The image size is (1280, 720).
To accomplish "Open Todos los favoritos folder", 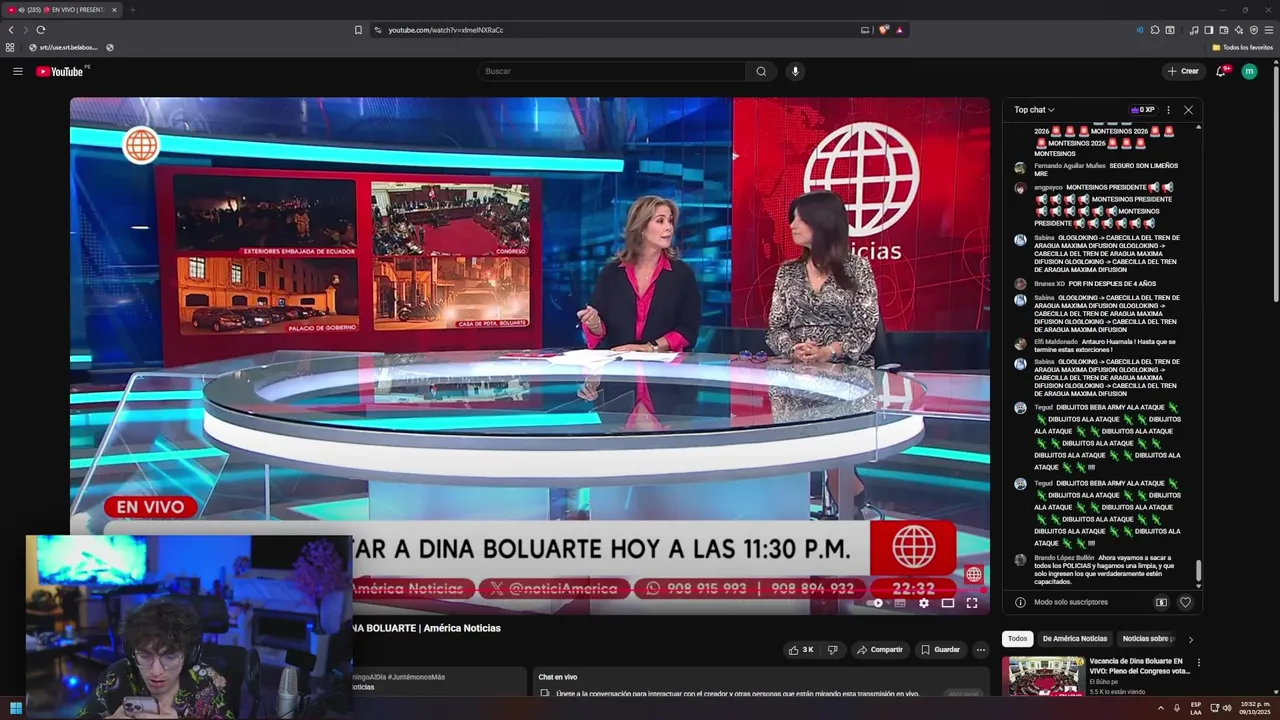I will pos(1242,47).
